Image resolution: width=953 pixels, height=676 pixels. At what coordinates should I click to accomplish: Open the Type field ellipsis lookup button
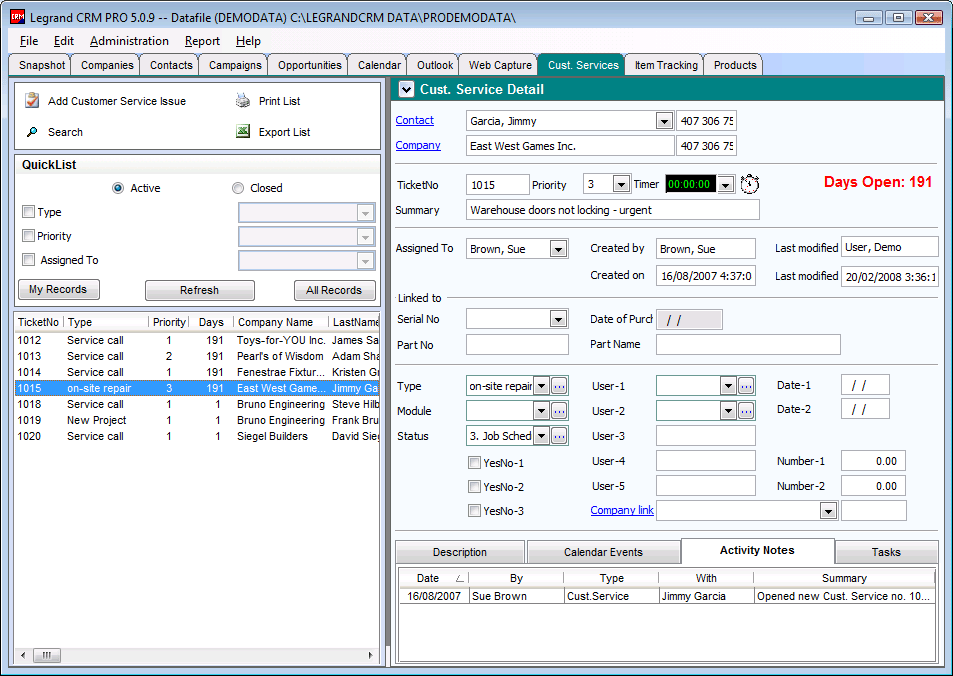(x=559, y=385)
